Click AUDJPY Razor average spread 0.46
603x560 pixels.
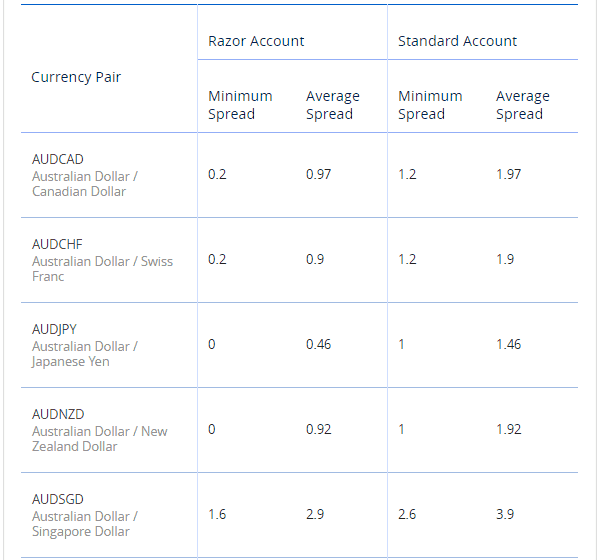(318, 345)
